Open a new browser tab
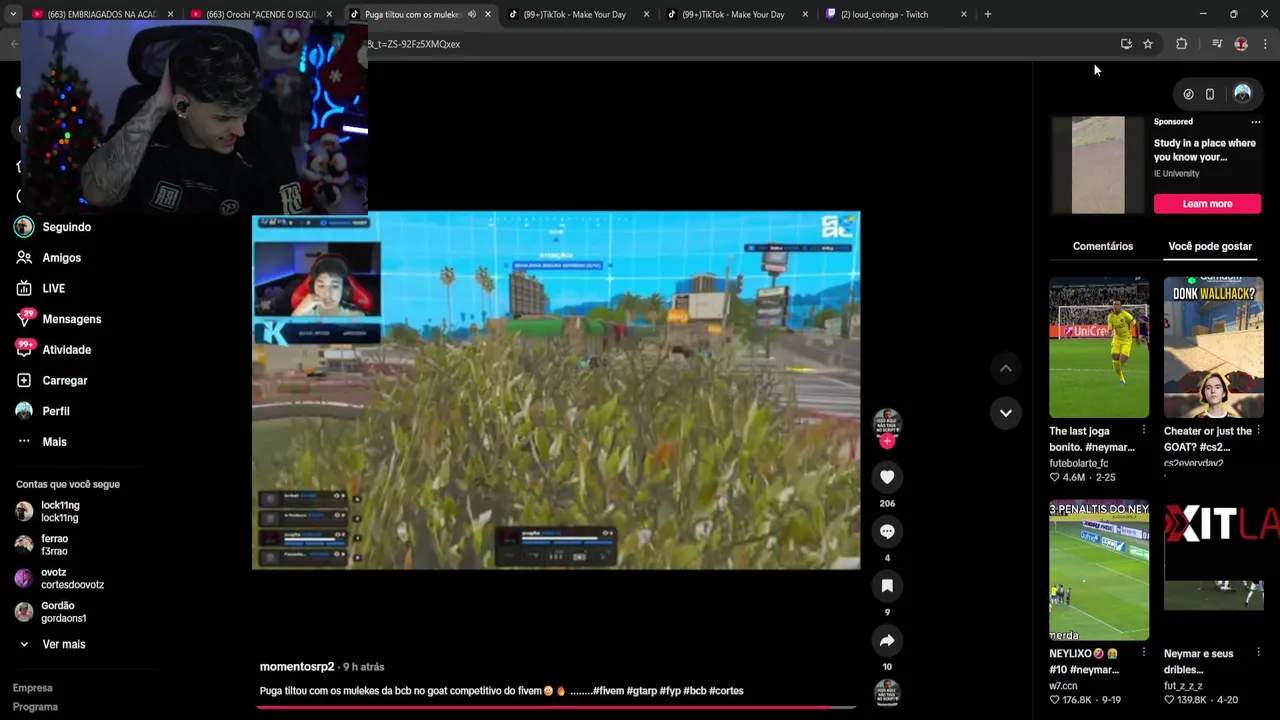 click(x=987, y=14)
